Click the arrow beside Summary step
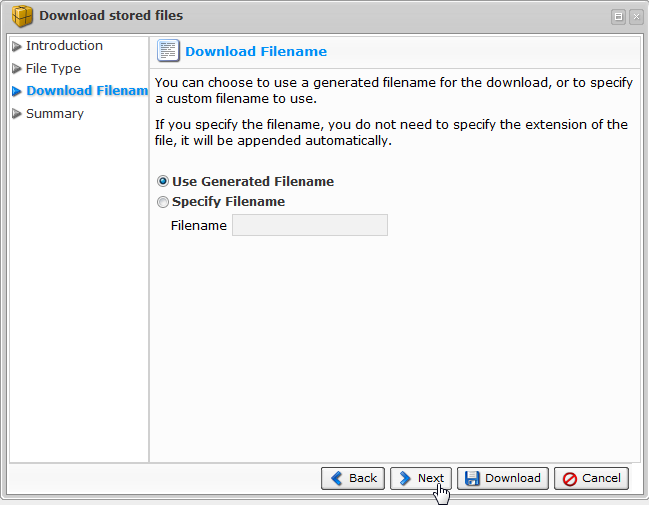 (x=17, y=114)
